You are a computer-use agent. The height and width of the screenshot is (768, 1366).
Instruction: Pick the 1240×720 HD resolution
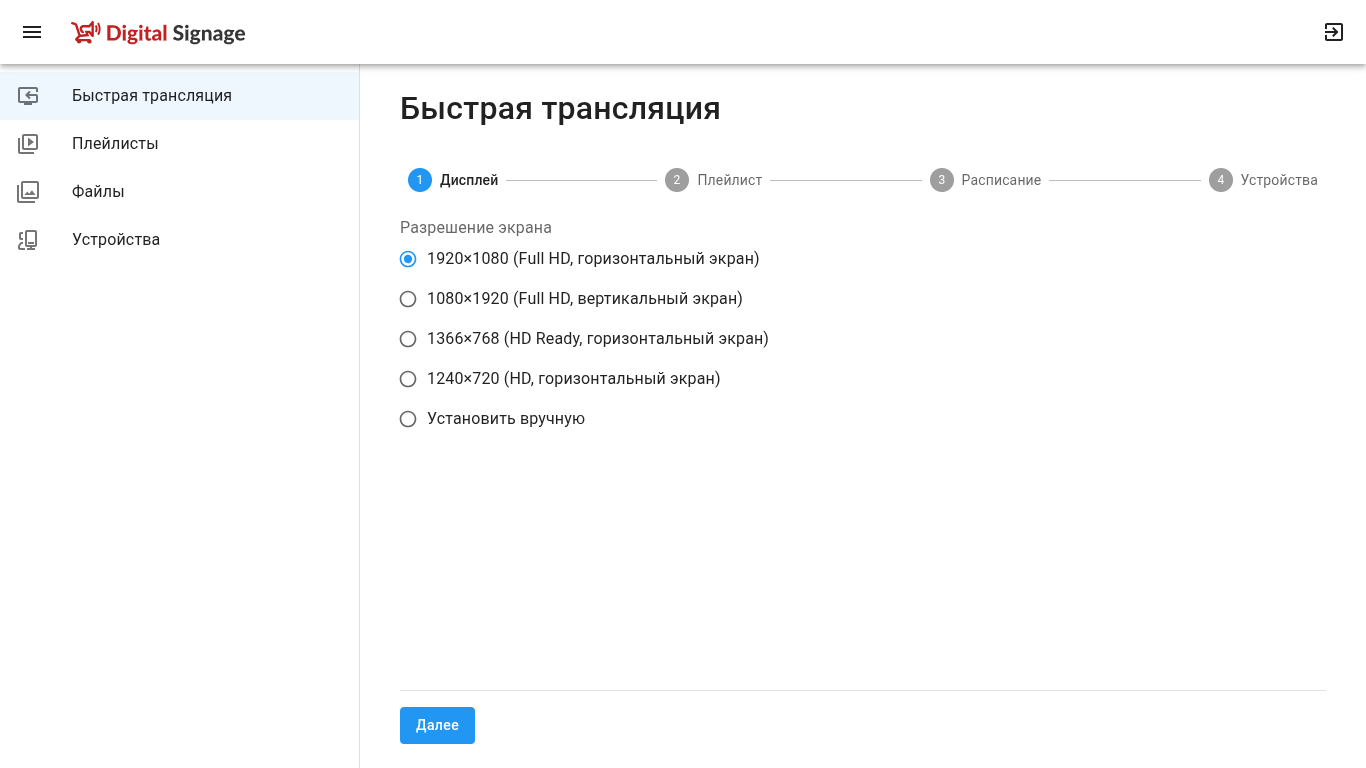408,379
